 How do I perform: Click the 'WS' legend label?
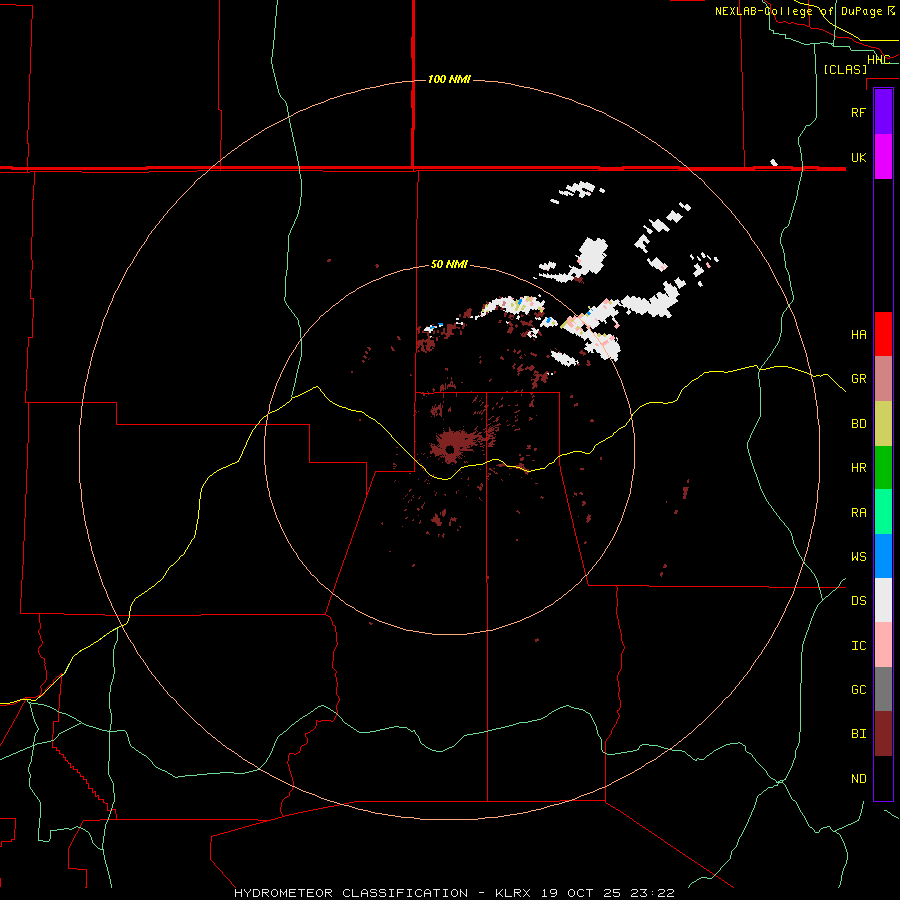point(858,557)
